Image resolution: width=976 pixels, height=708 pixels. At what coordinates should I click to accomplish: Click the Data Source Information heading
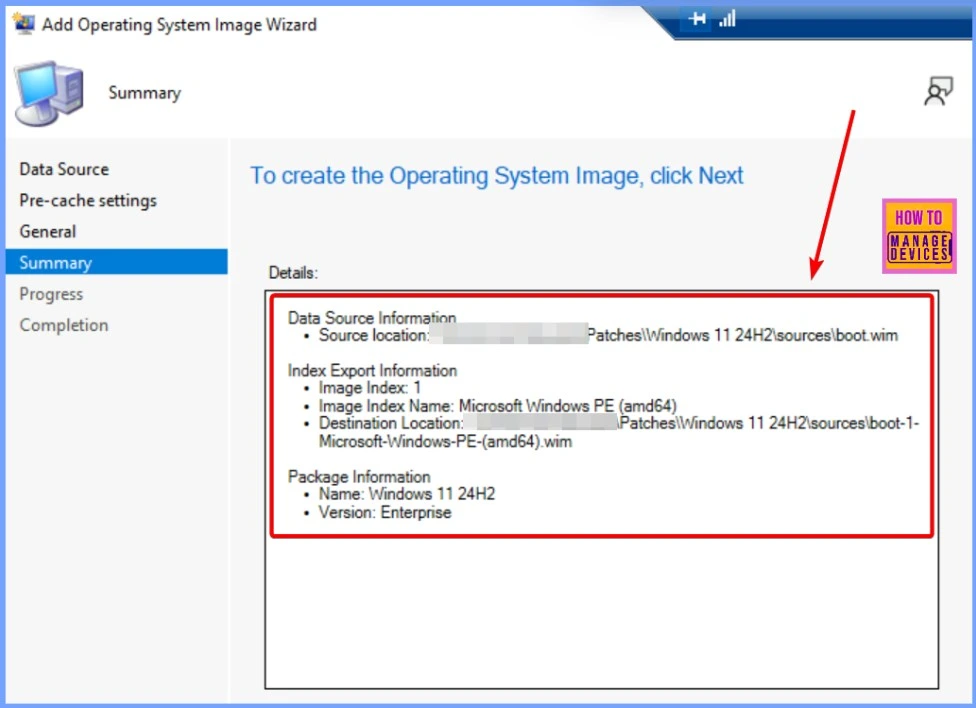tap(372, 318)
